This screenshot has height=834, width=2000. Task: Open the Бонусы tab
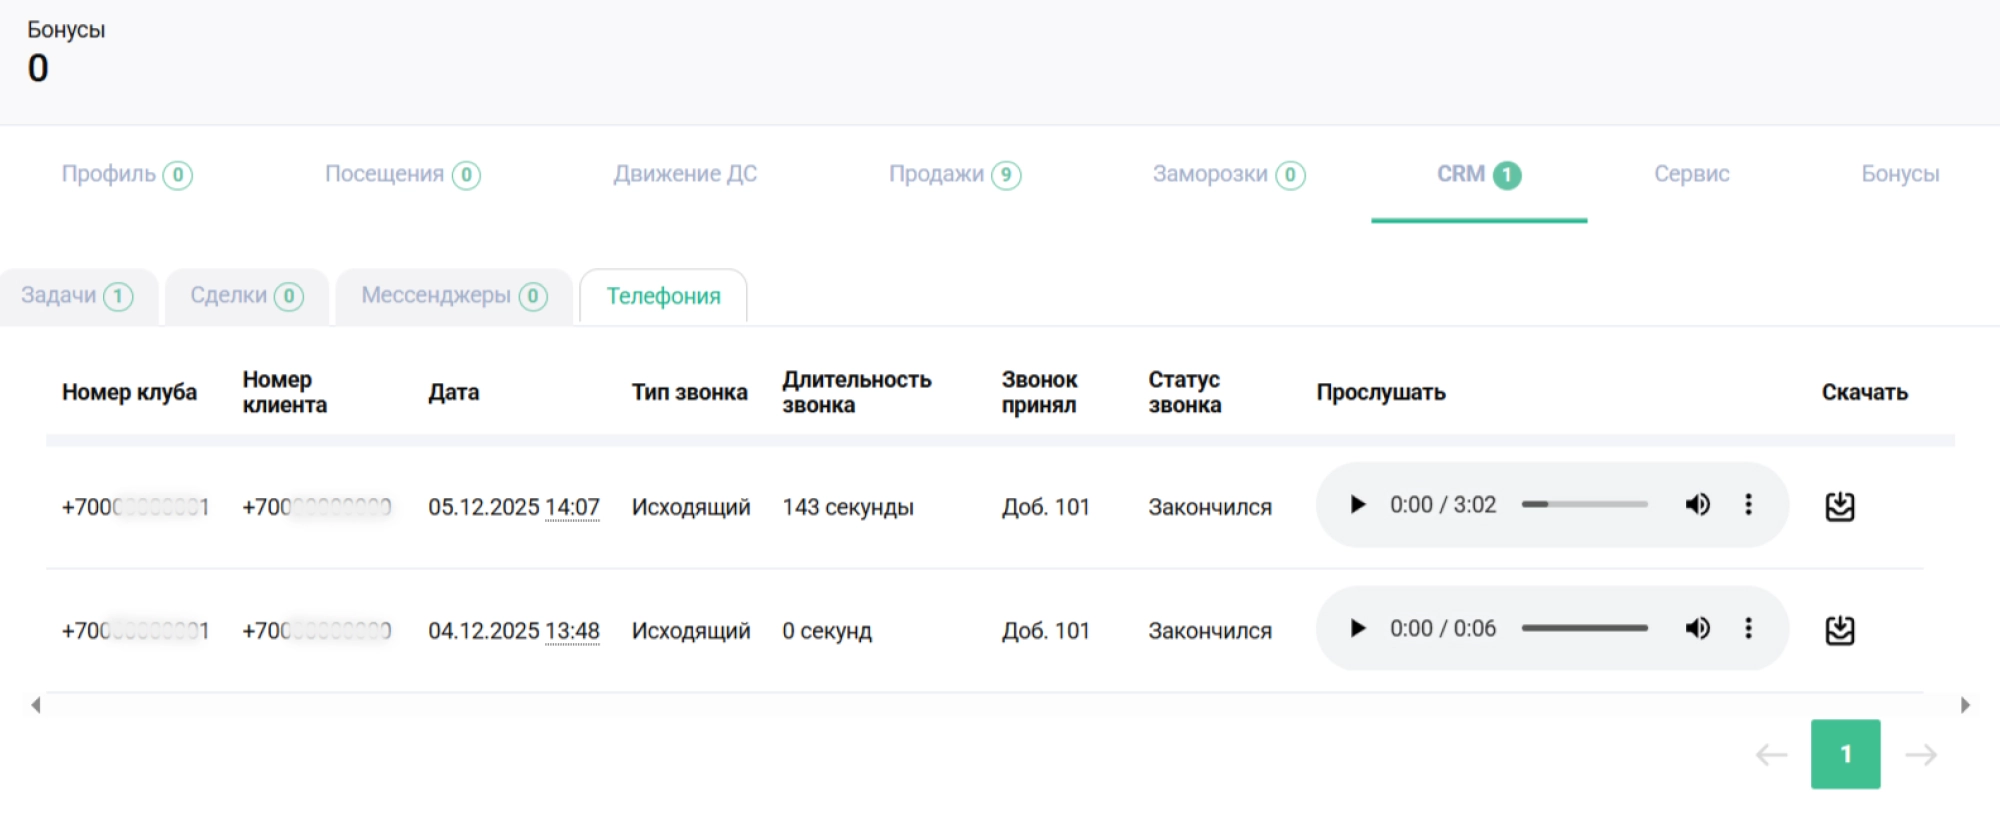coord(1900,174)
